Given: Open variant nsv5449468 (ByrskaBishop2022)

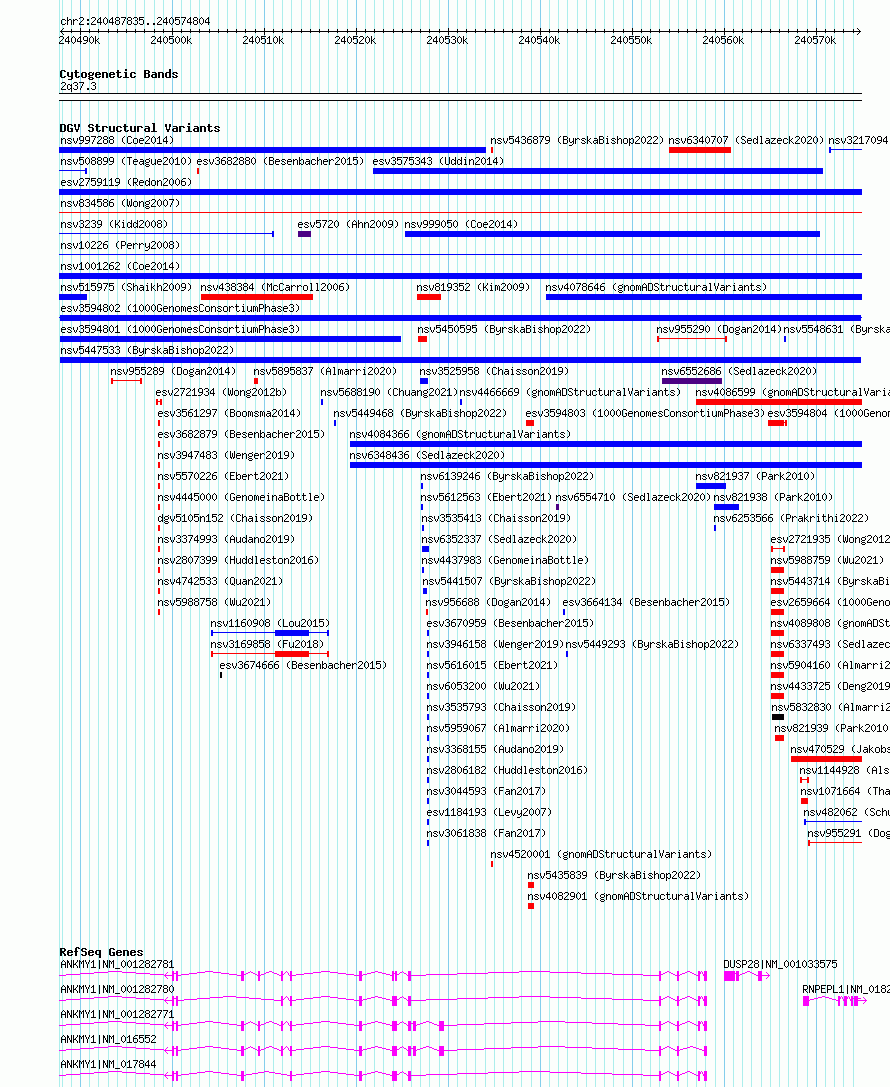Looking at the screenshot, I should click(420, 413).
